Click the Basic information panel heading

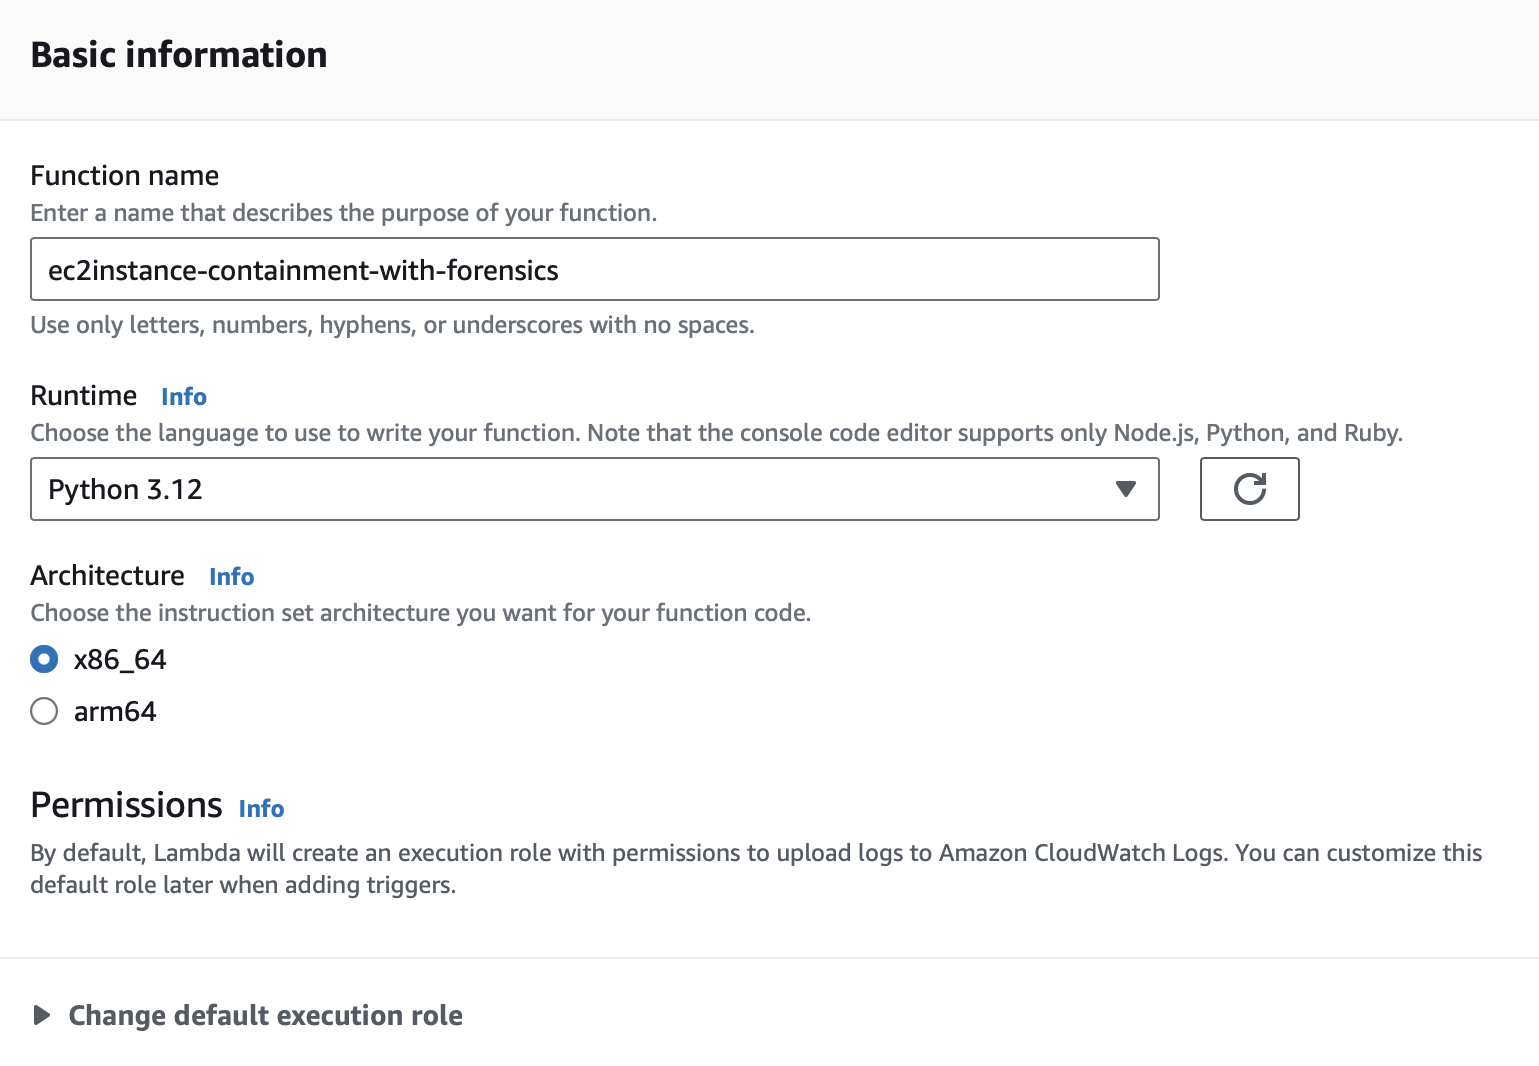tap(179, 55)
